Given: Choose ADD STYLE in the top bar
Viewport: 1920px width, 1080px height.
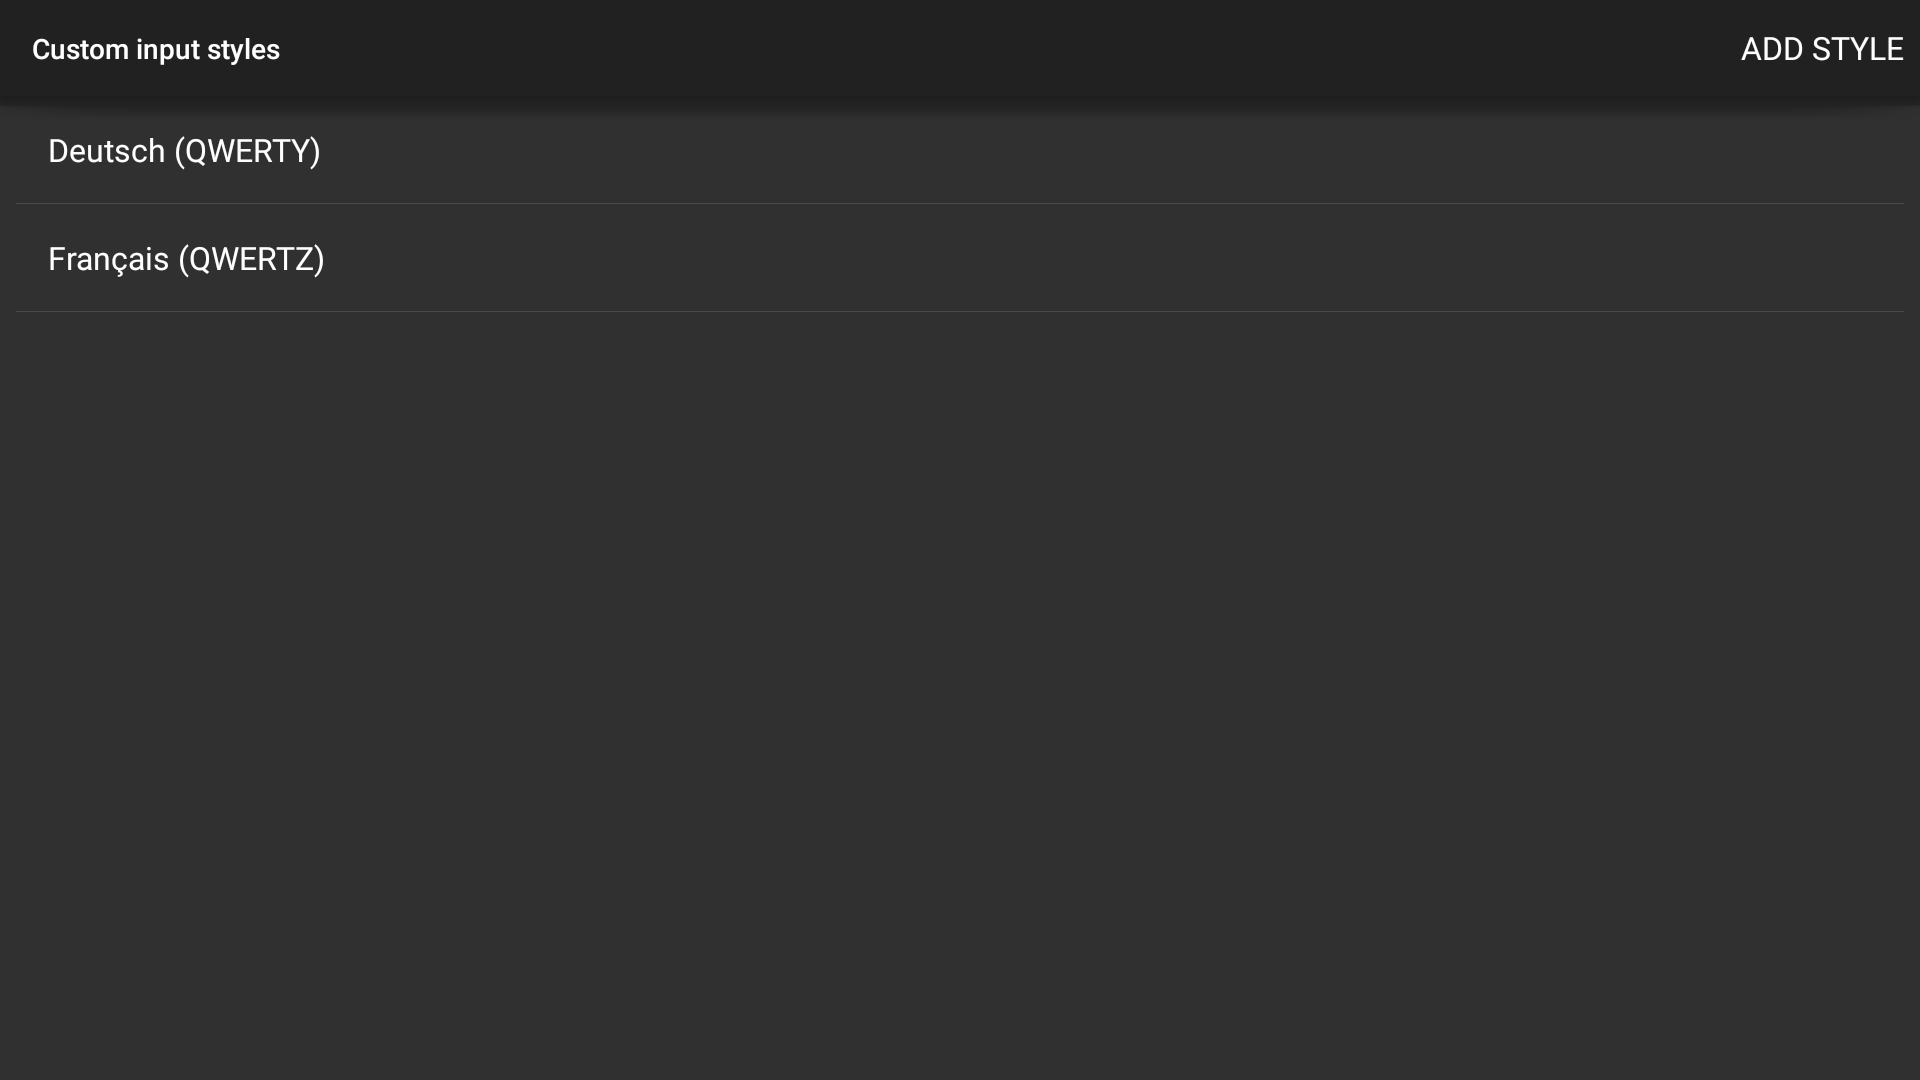Looking at the screenshot, I should 1821,49.
